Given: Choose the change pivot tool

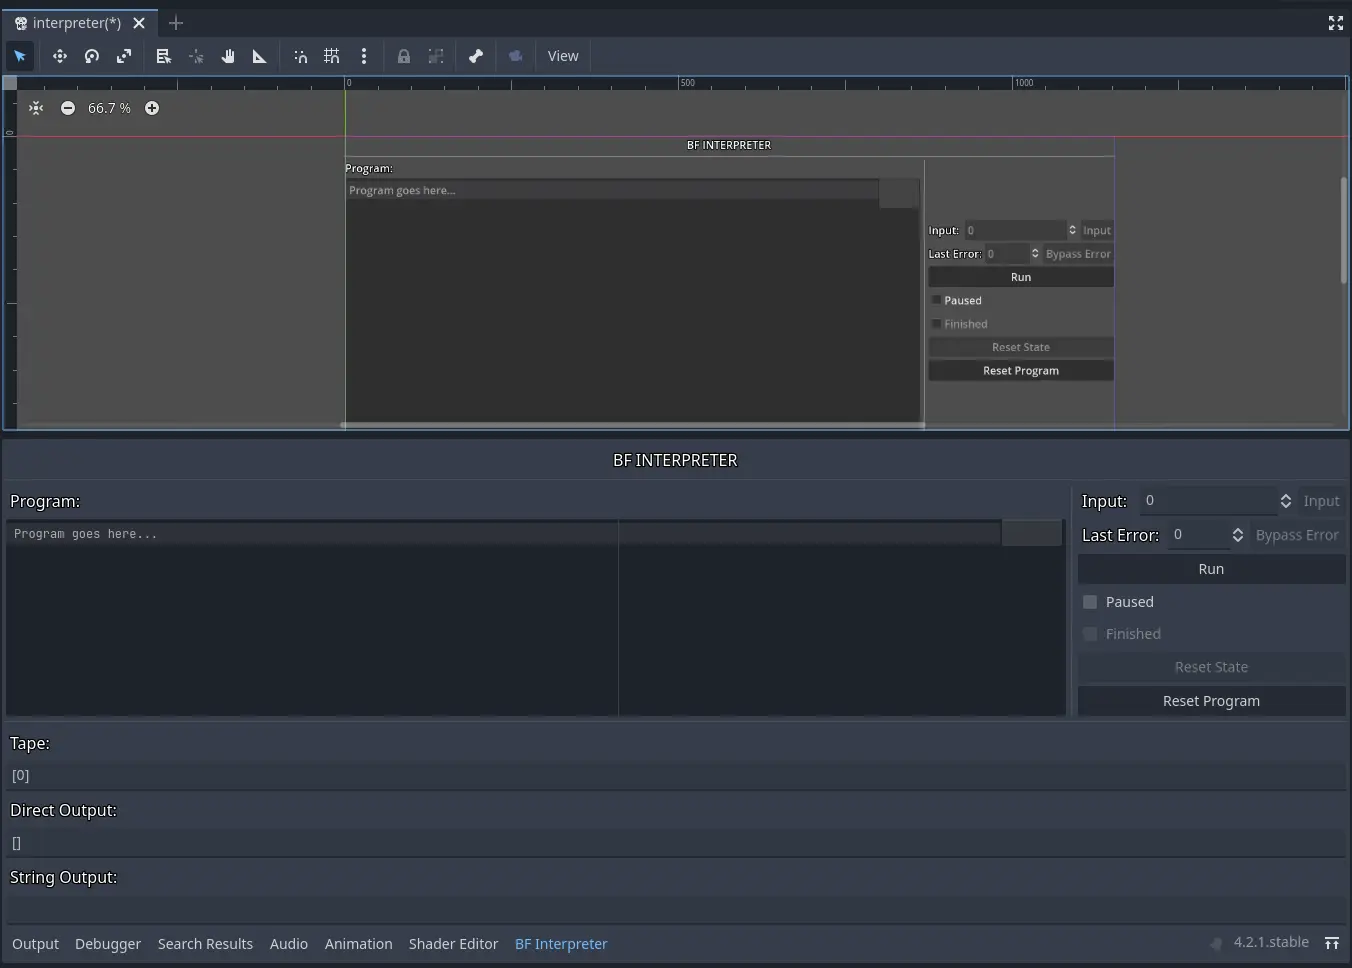Looking at the screenshot, I should tap(196, 56).
